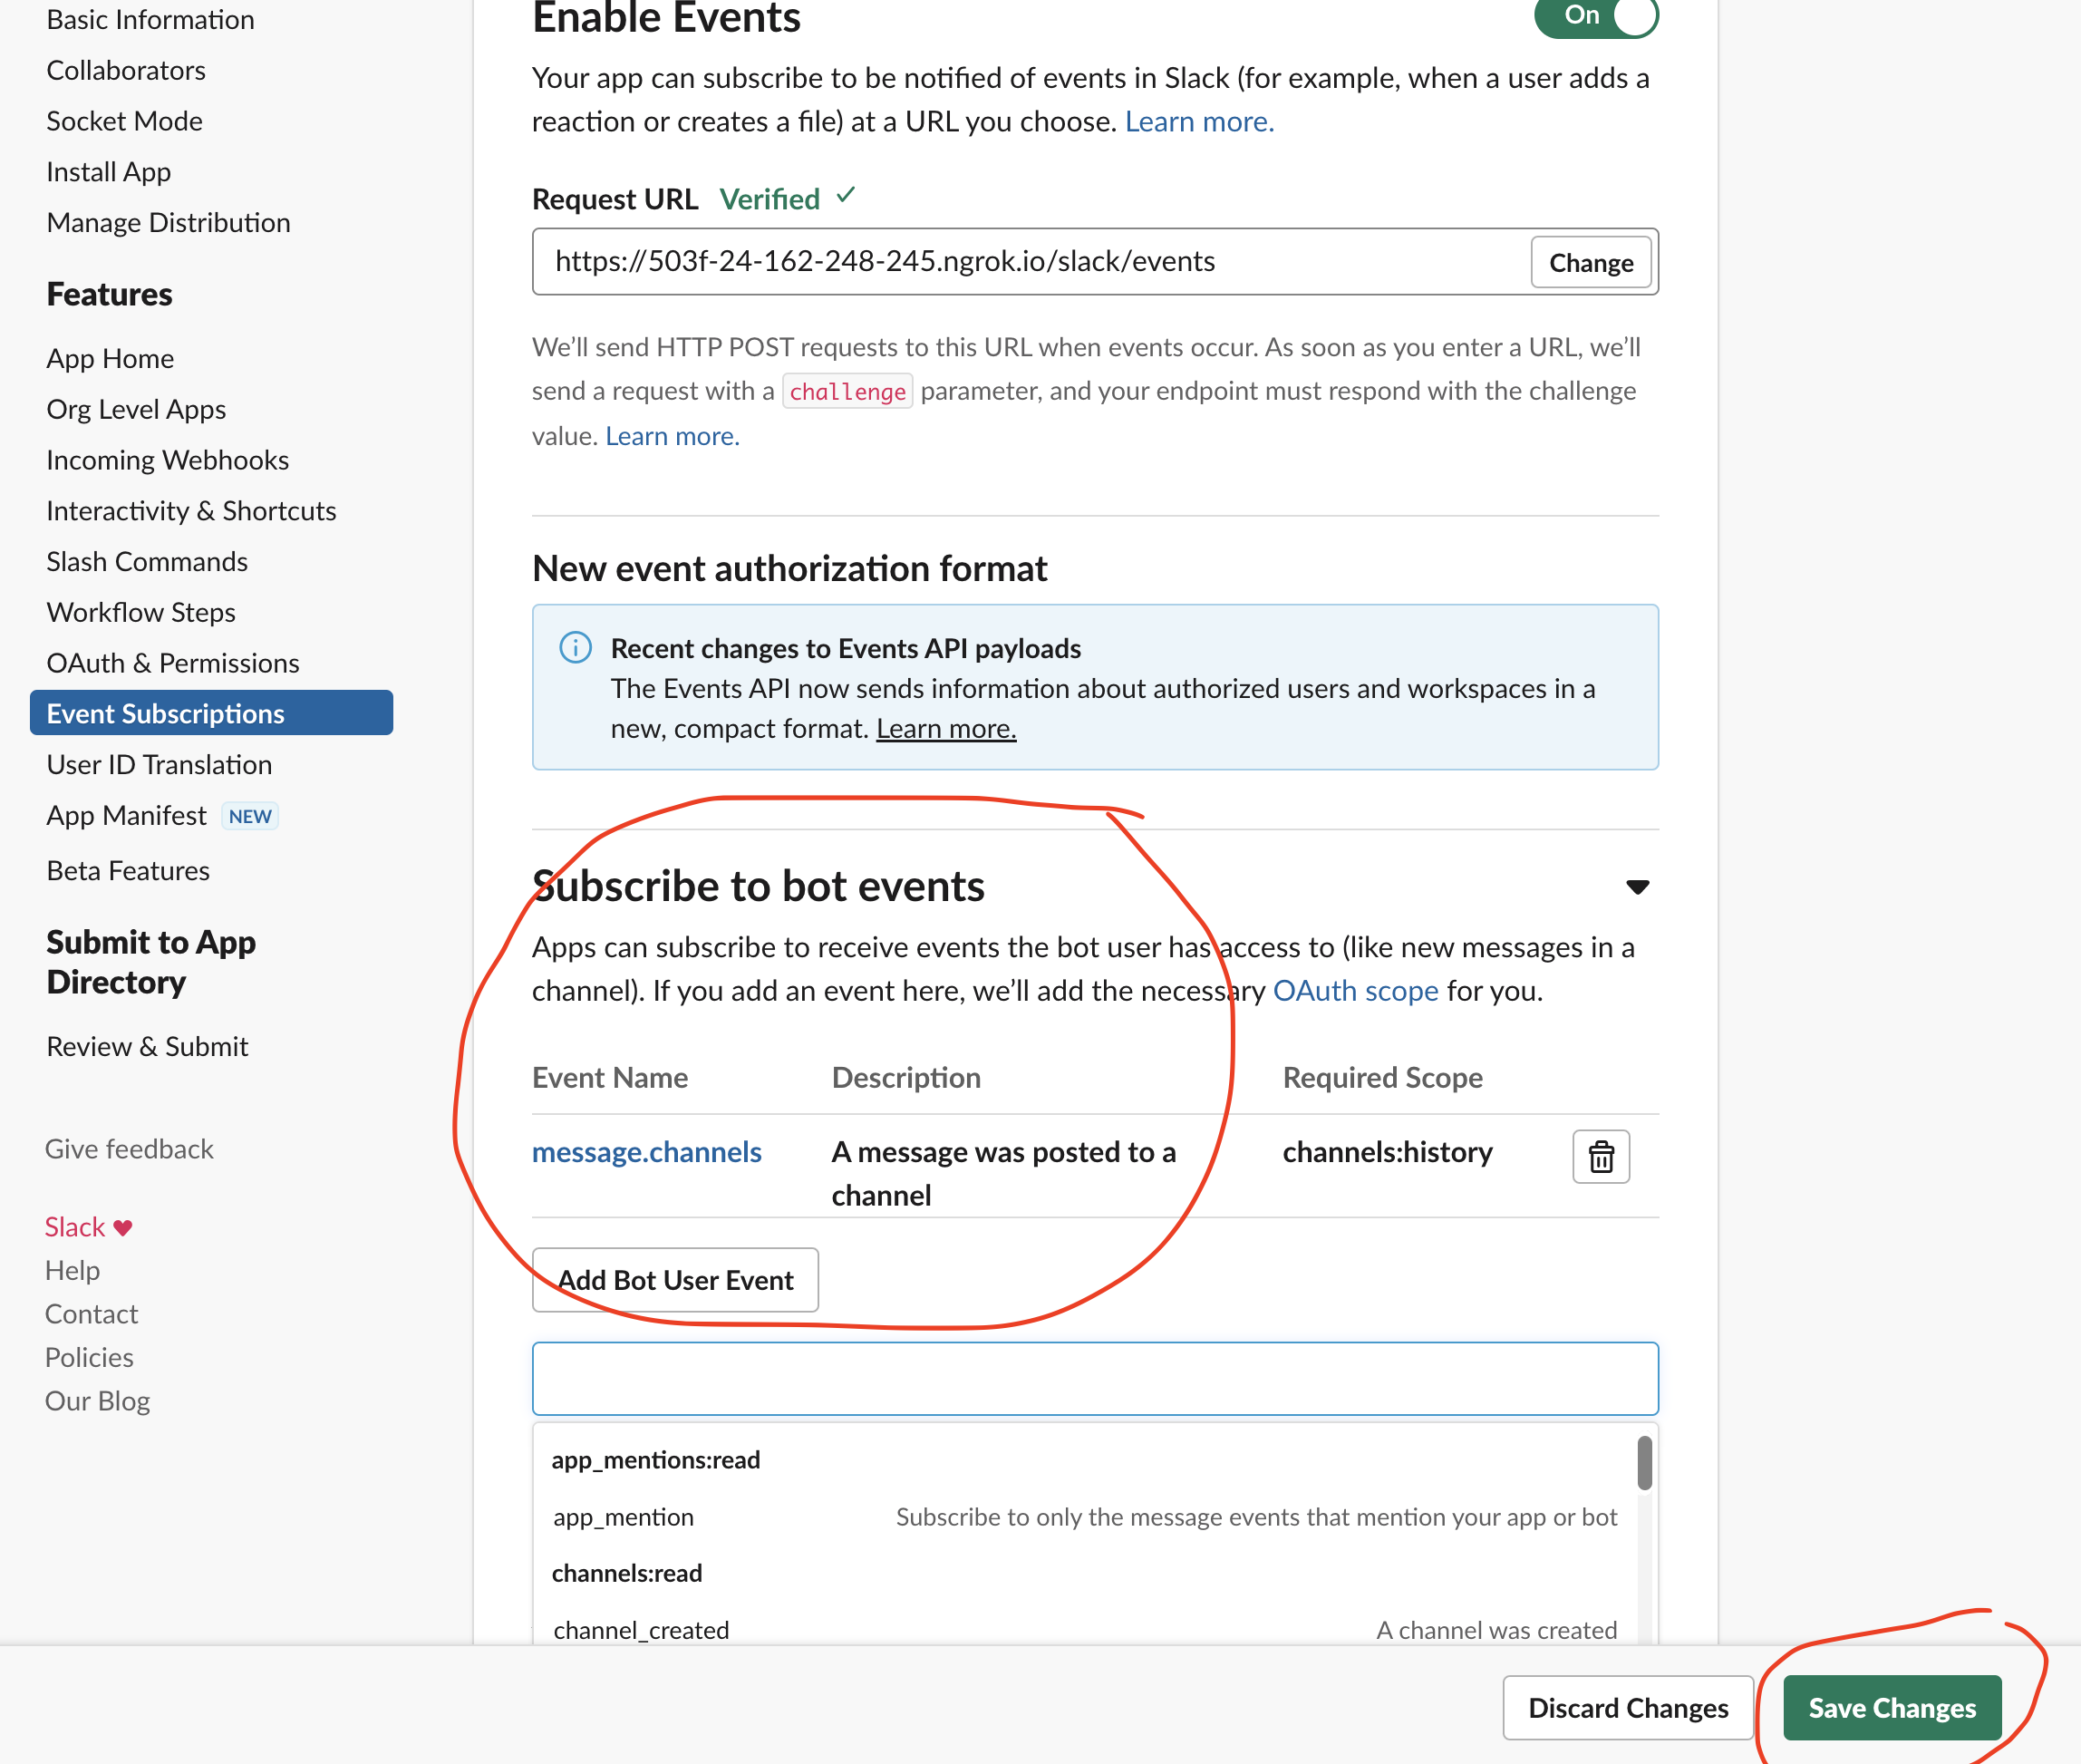Click the Slack heart link
This screenshot has height=1764, width=2081.
pos(88,1227)
